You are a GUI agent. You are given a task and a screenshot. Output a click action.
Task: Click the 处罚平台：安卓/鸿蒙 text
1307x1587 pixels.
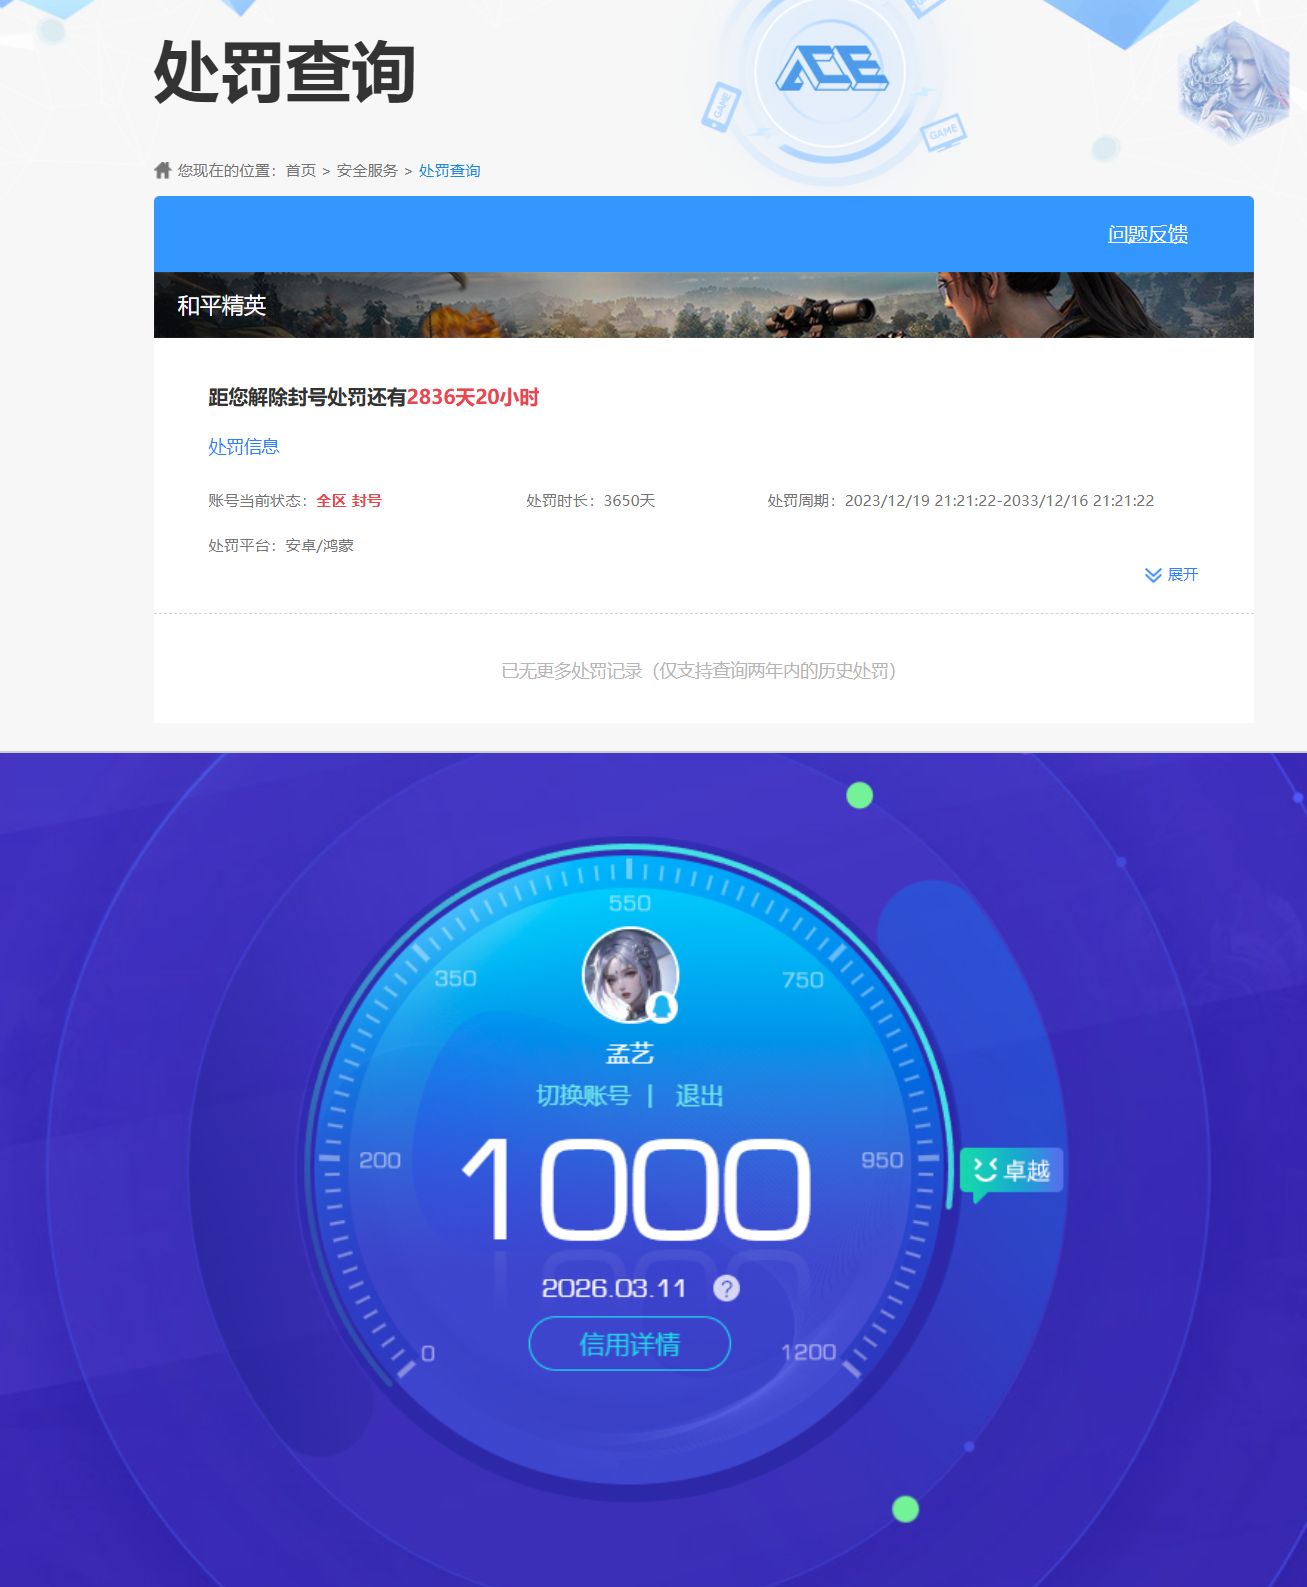point(281,546)
